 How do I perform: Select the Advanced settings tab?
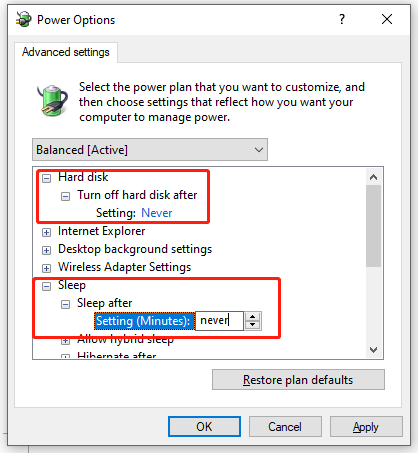click(66, 52)
